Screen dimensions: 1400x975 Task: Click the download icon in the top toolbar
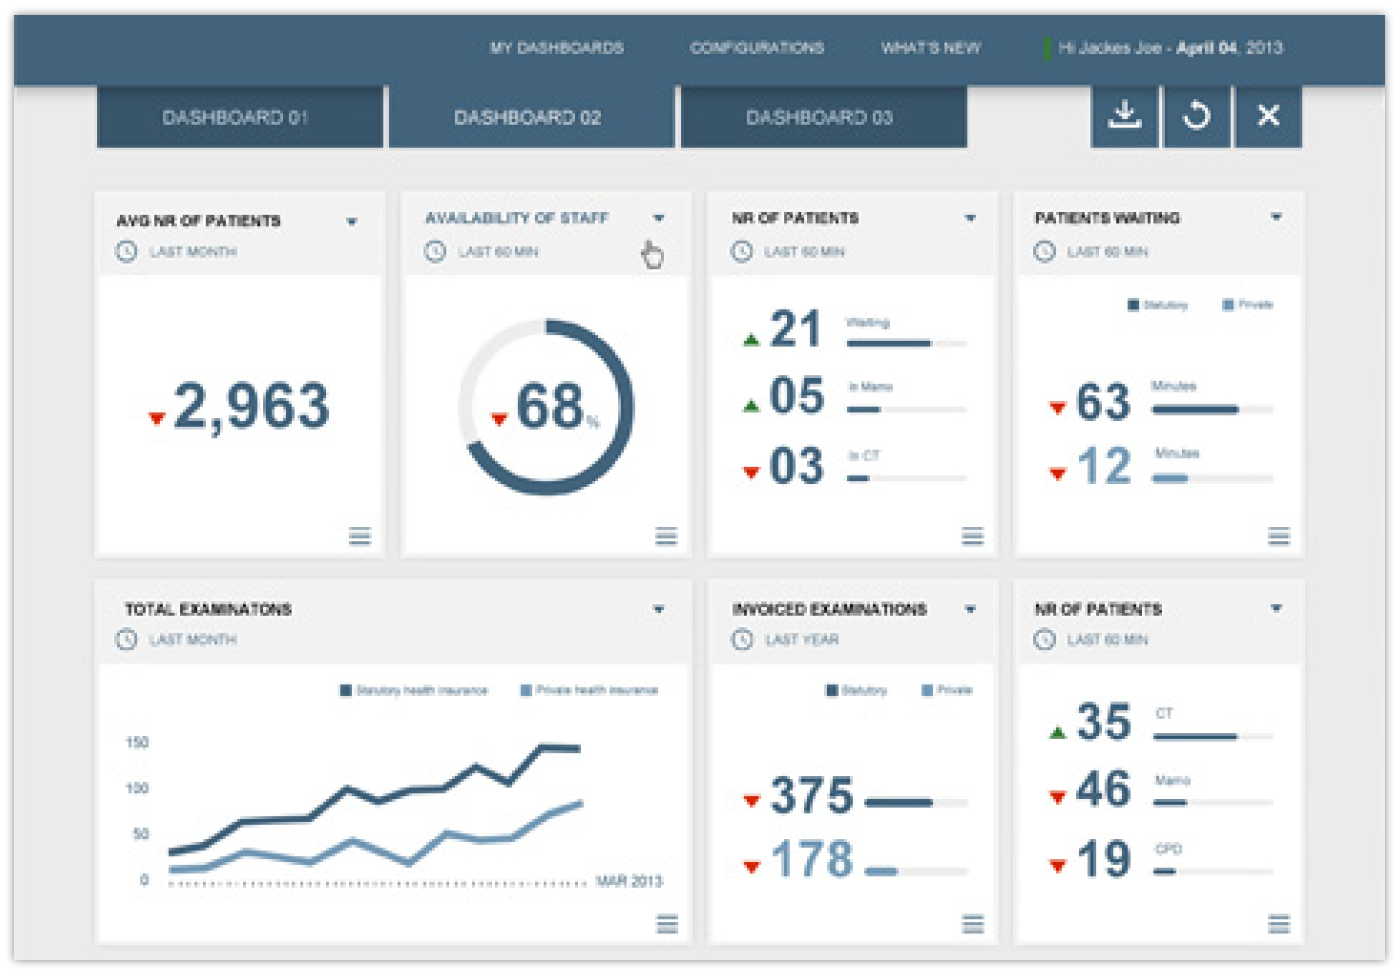1124,114
